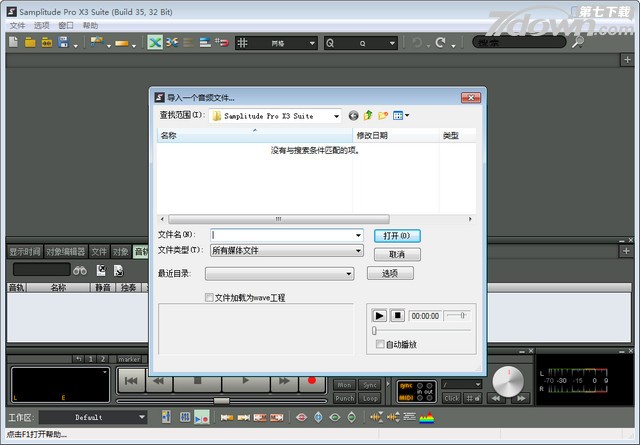Viewport: 640px width, 445px height.
Task: Click the mixer icon in bottom toolbar
Action: [184, 417]
